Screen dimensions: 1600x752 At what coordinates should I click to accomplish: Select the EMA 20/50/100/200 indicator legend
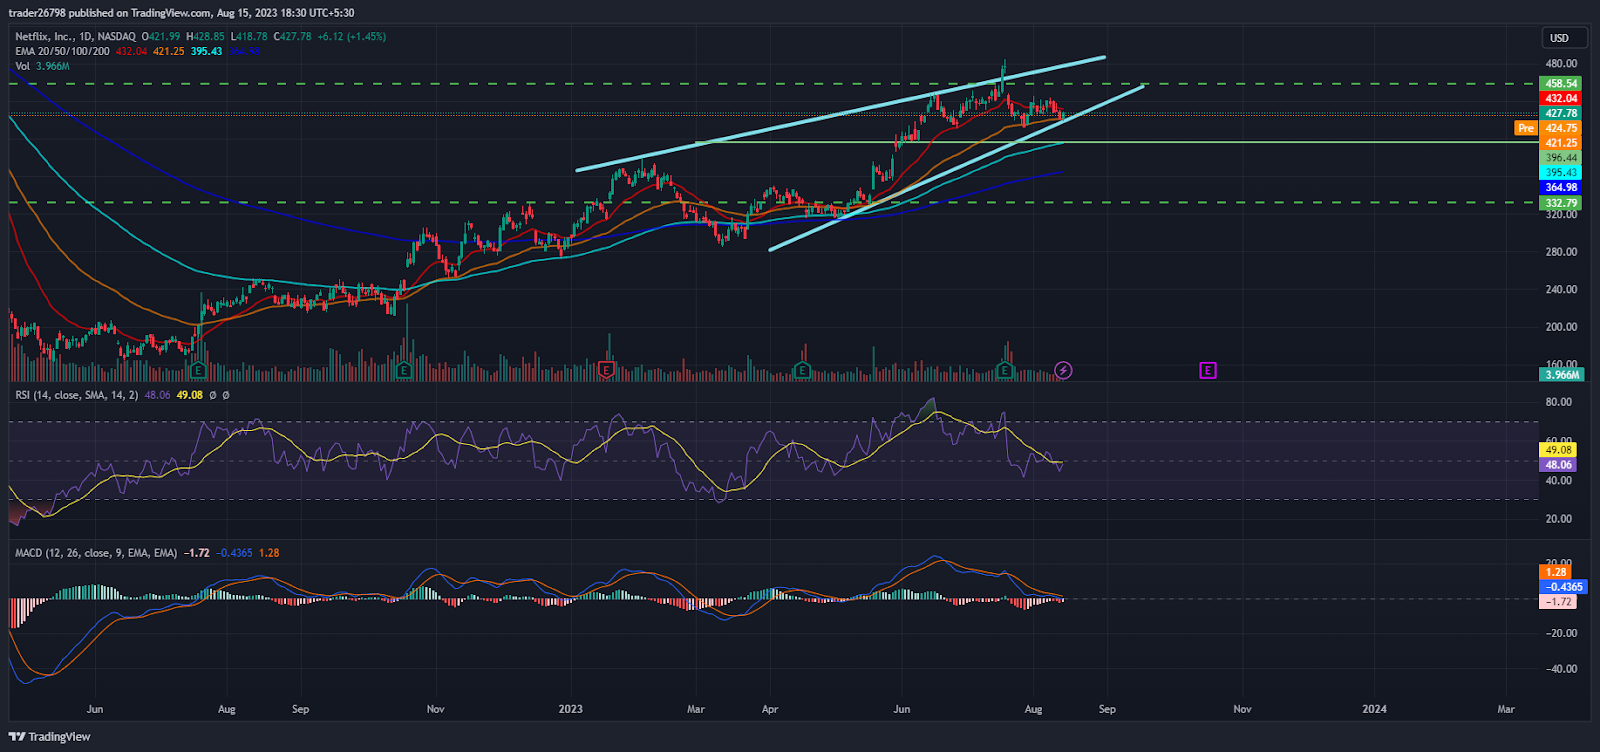62,51
